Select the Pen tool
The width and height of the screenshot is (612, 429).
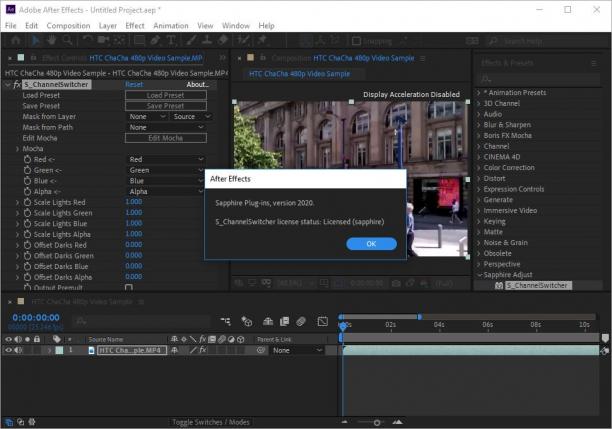[155, 40]
